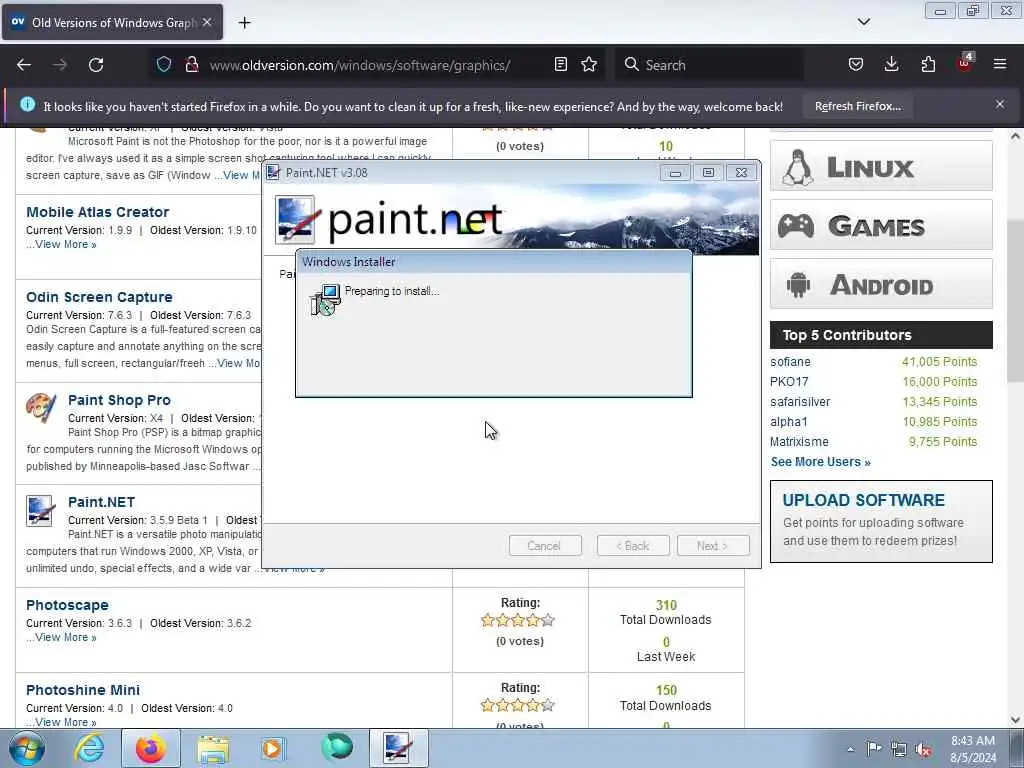The height and width of the screenshot is (768, 1024).
Task: Open tracking protection shield icon
Action: 164,65
